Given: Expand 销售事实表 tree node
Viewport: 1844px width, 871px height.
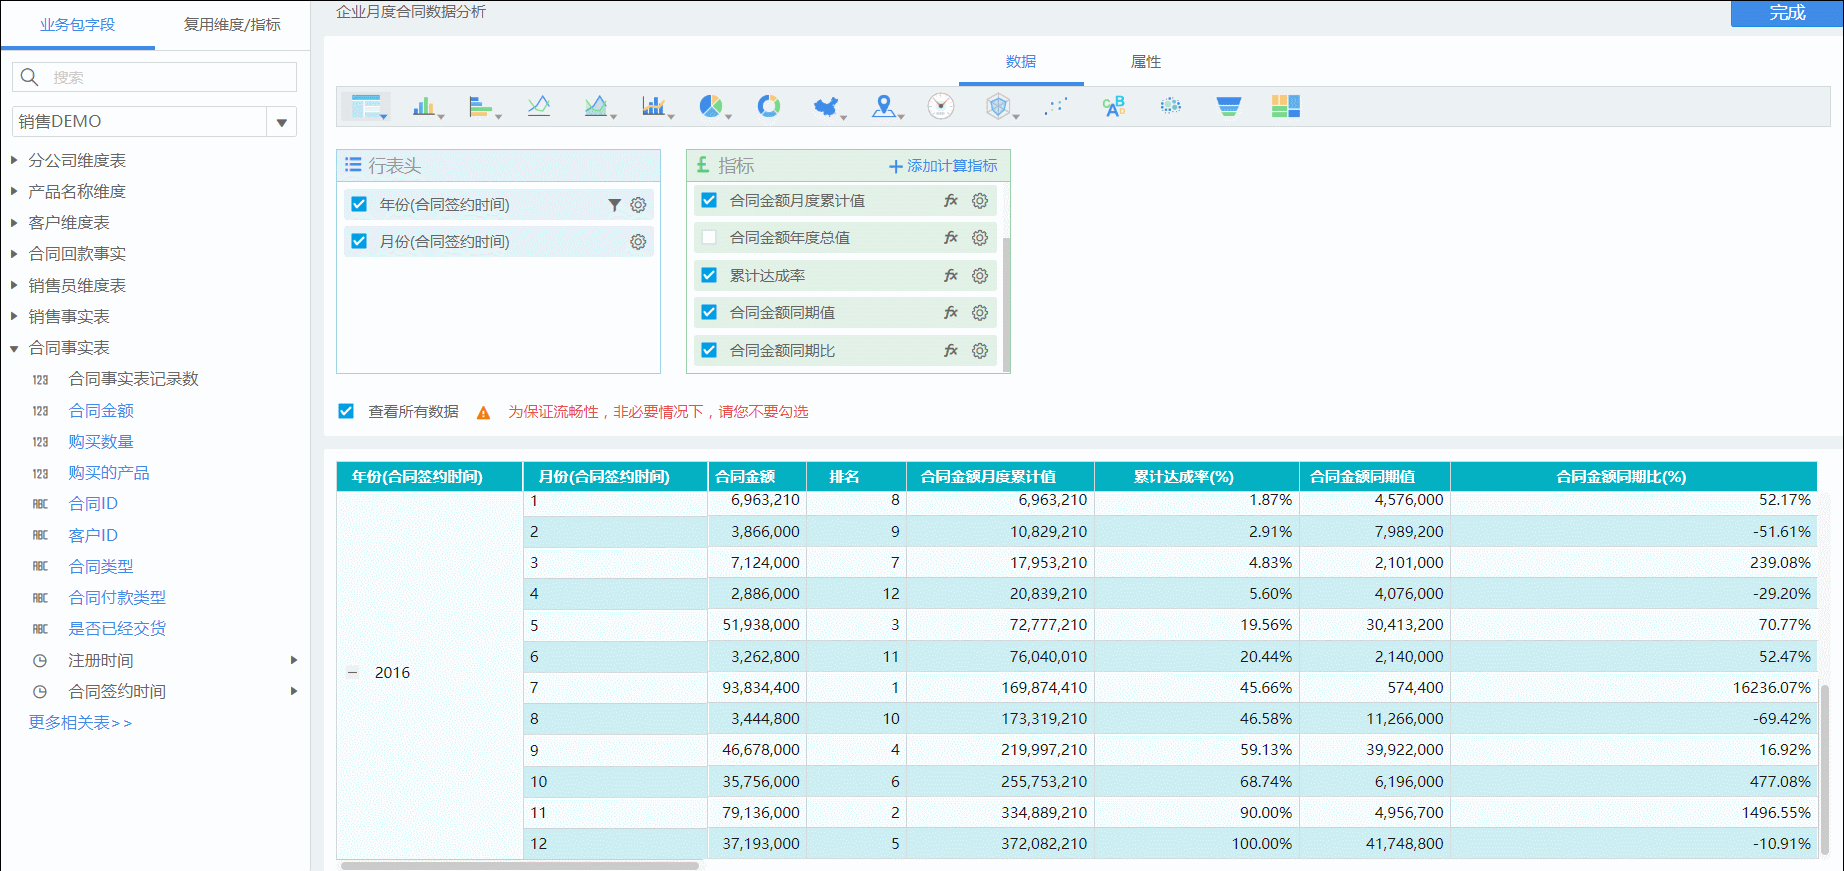Looking at the screenshot, I should [x=14, y=316].
